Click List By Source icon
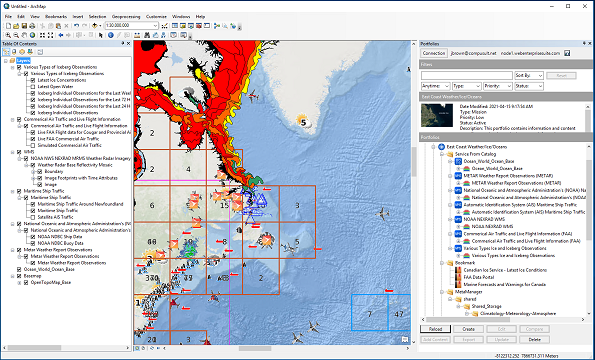595x360 pixels. (14, 52)
